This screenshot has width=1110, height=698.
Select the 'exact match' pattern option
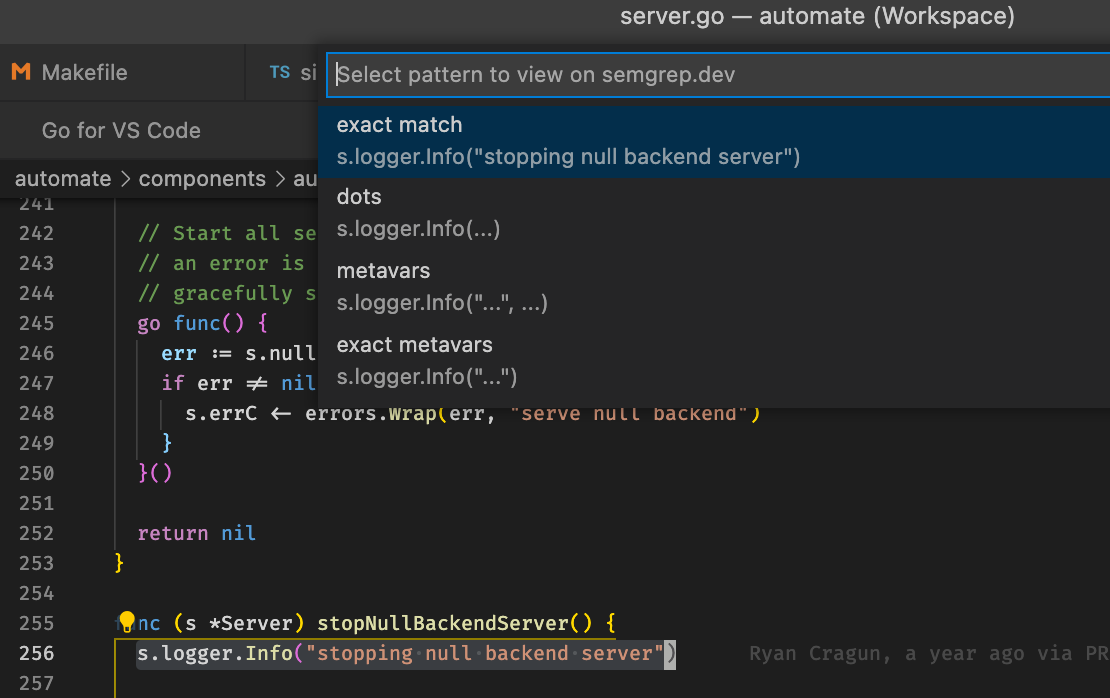(x=714, y=141)
